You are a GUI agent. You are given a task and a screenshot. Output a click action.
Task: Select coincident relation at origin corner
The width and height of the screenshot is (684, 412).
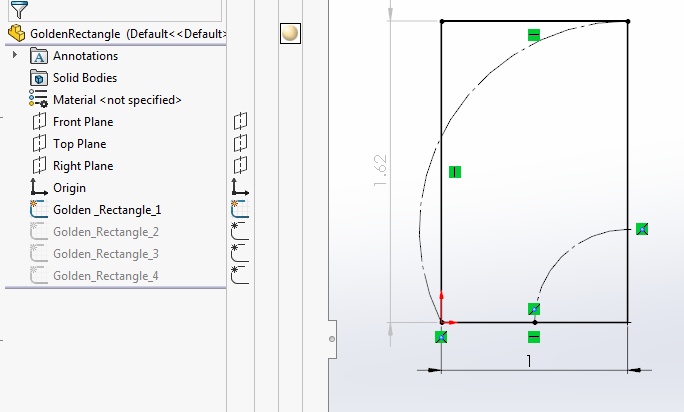[x=441, y=337]
